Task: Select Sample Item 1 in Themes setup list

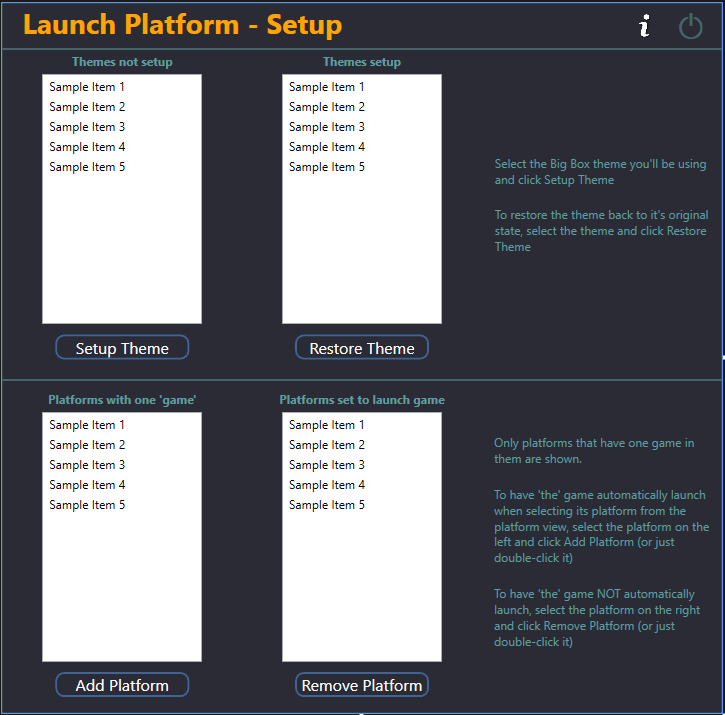Action: coord(327,87)
